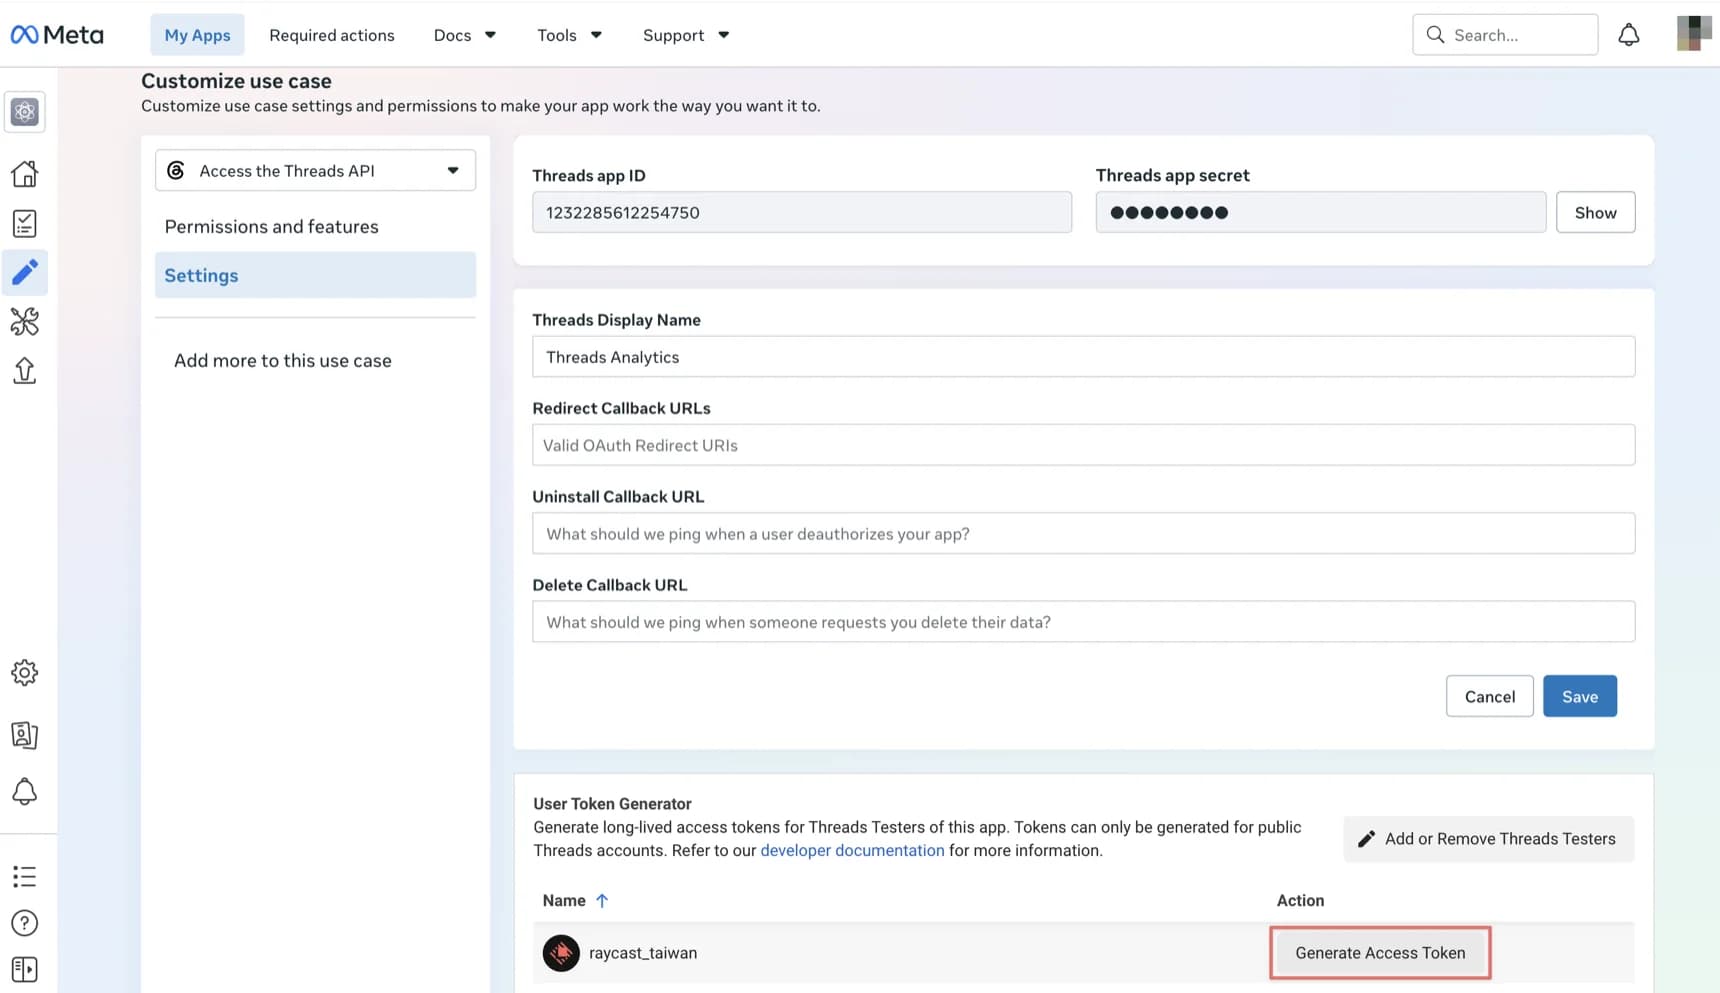The width and height of the screenshot is (1720, 993).
Task: Open the checklist icon in sidebar
Action: click(25, 223)
